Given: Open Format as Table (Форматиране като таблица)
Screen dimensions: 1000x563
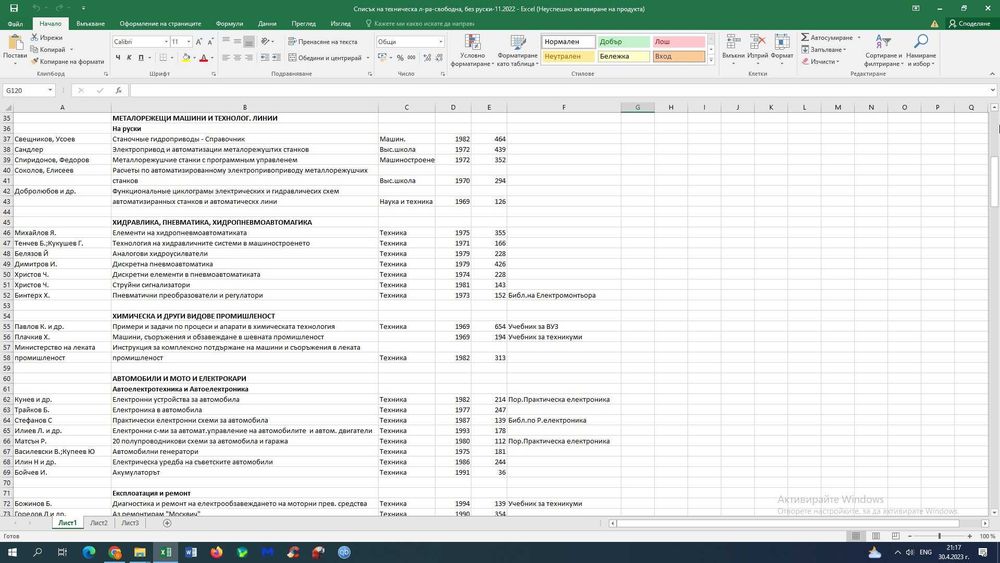Looking at the screenshot, I should (x=518, y=50).
